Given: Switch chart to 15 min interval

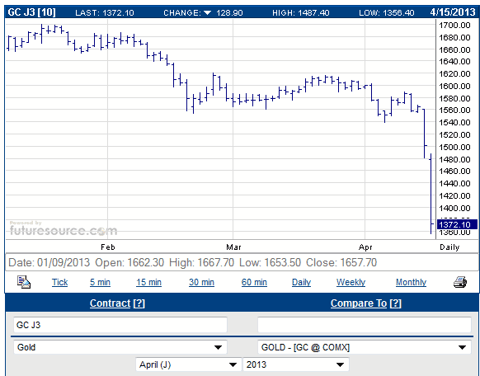Looking at the screenshot, I should (149, 282).
